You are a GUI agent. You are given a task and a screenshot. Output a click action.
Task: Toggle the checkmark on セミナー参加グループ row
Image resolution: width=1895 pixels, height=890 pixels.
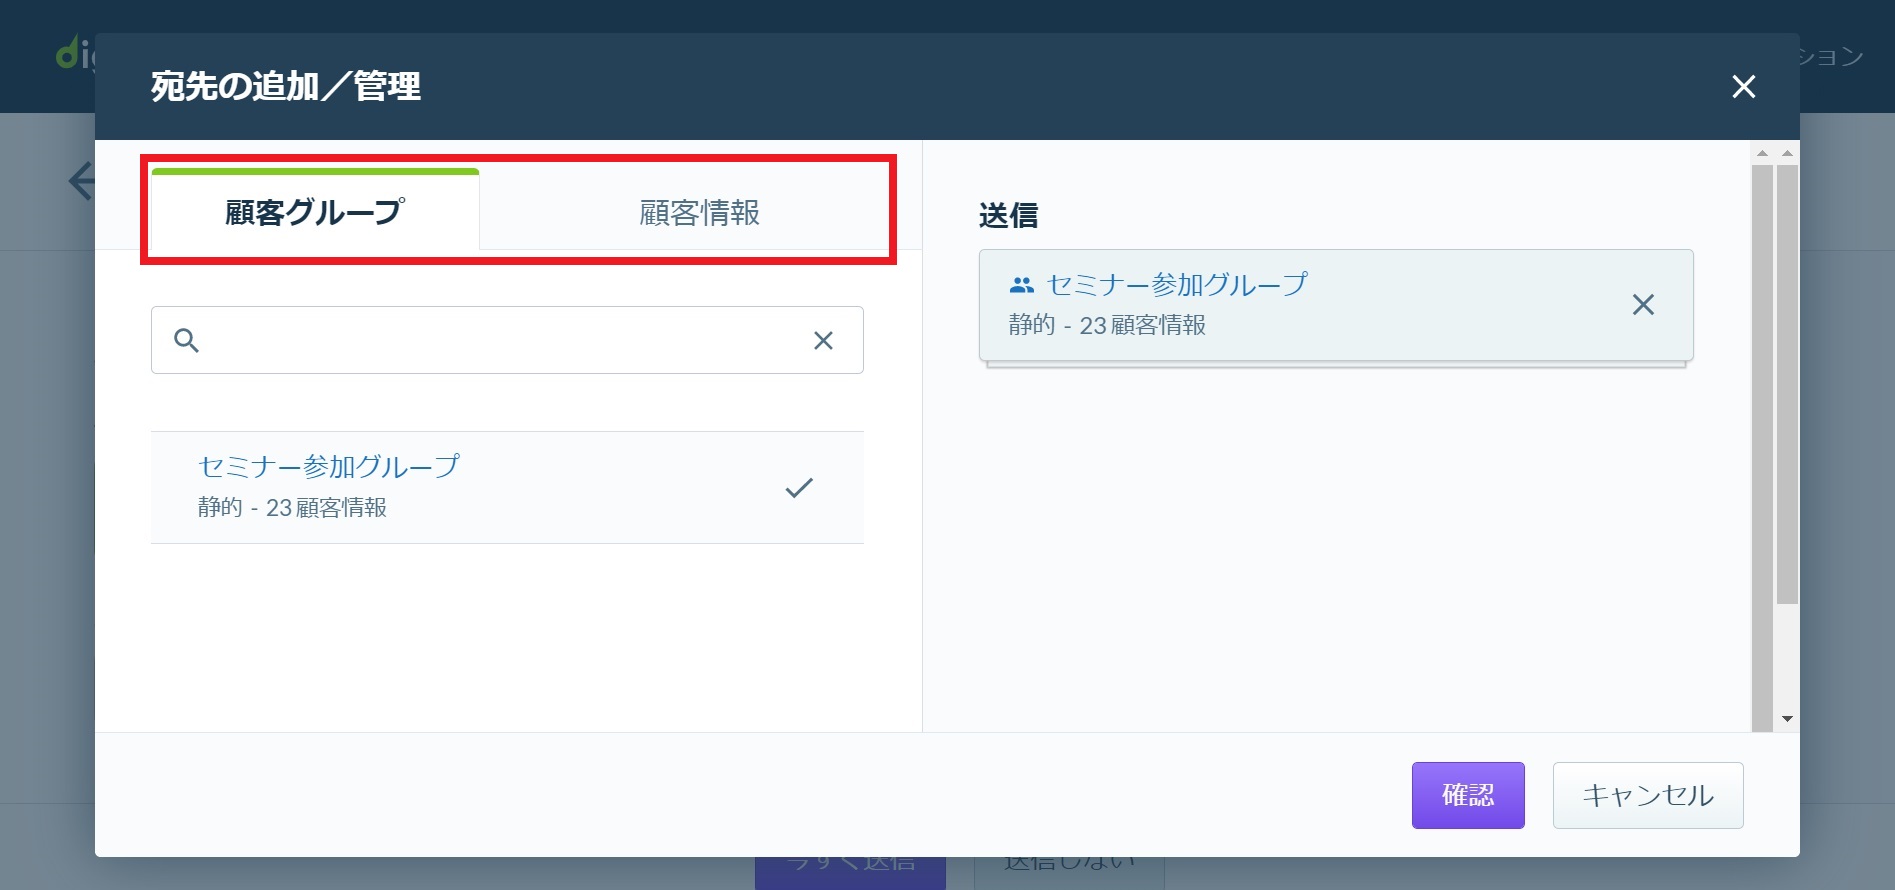(x=799, y=488)
